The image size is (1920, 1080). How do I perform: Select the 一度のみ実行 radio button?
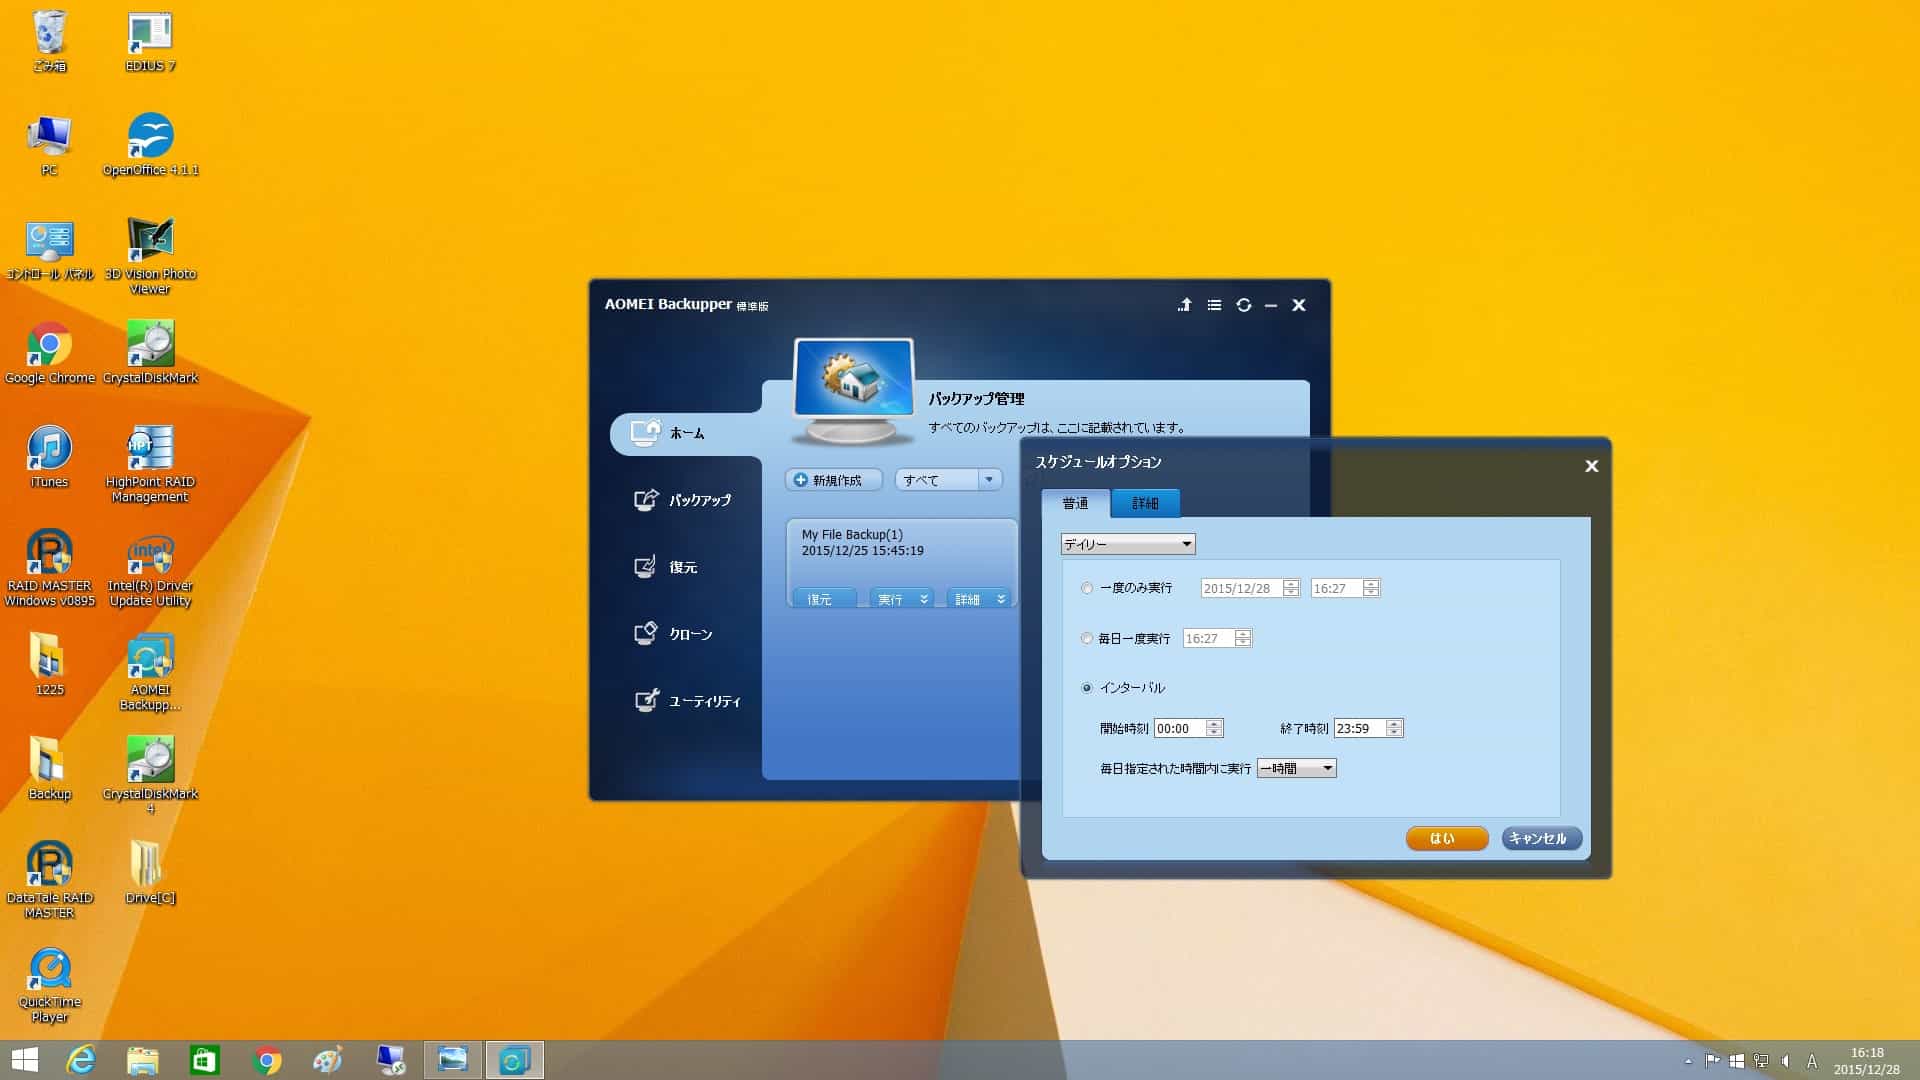click(1087, 588)
